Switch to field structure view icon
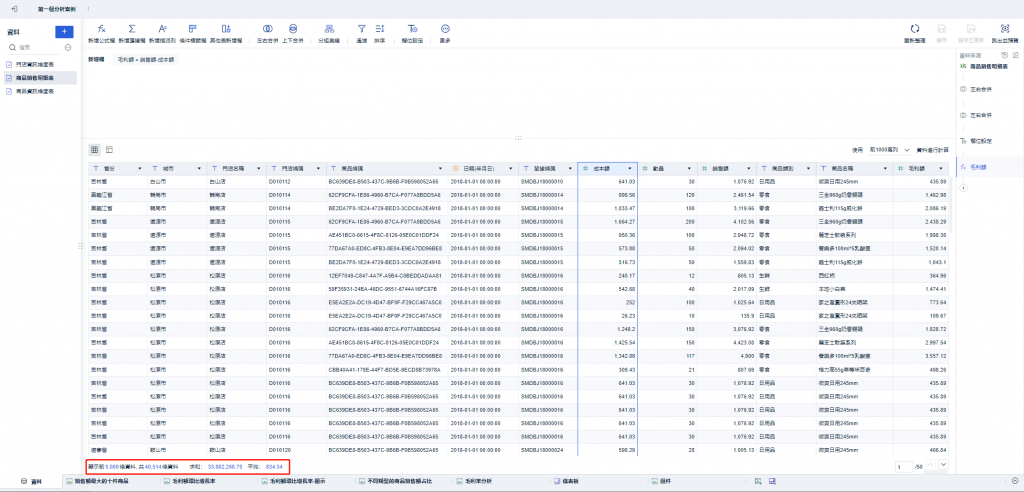This screenshot has width=1024, height=492. point(109,150)
